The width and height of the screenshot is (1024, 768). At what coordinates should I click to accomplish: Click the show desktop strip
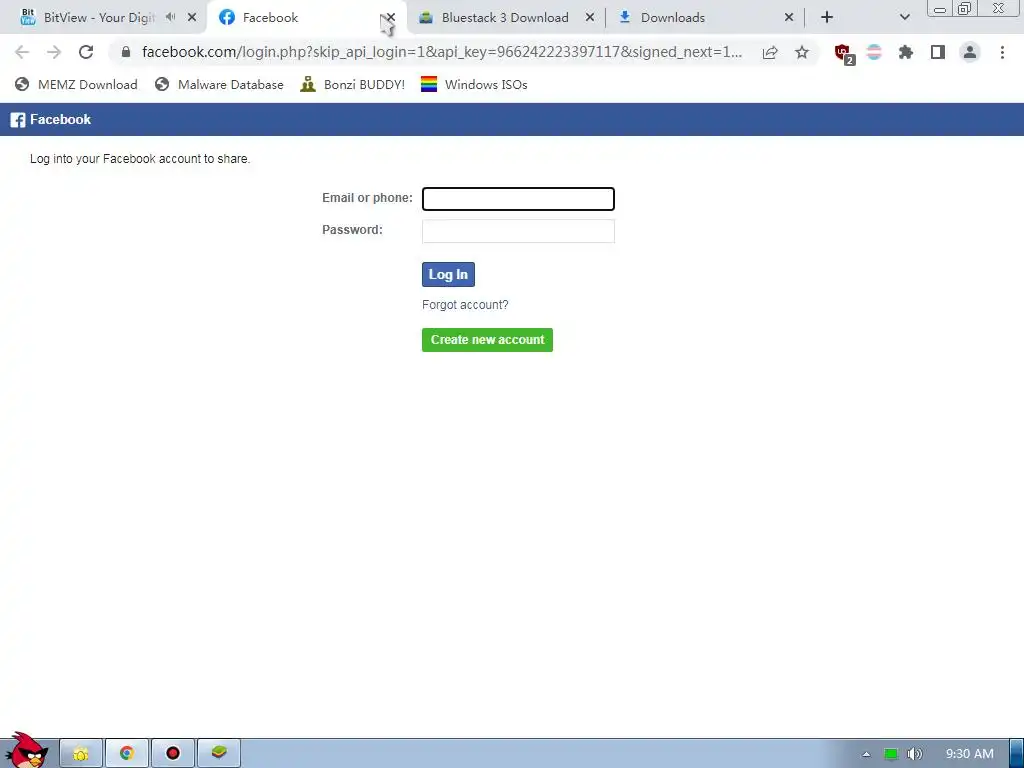click(x=1017, y=754)
